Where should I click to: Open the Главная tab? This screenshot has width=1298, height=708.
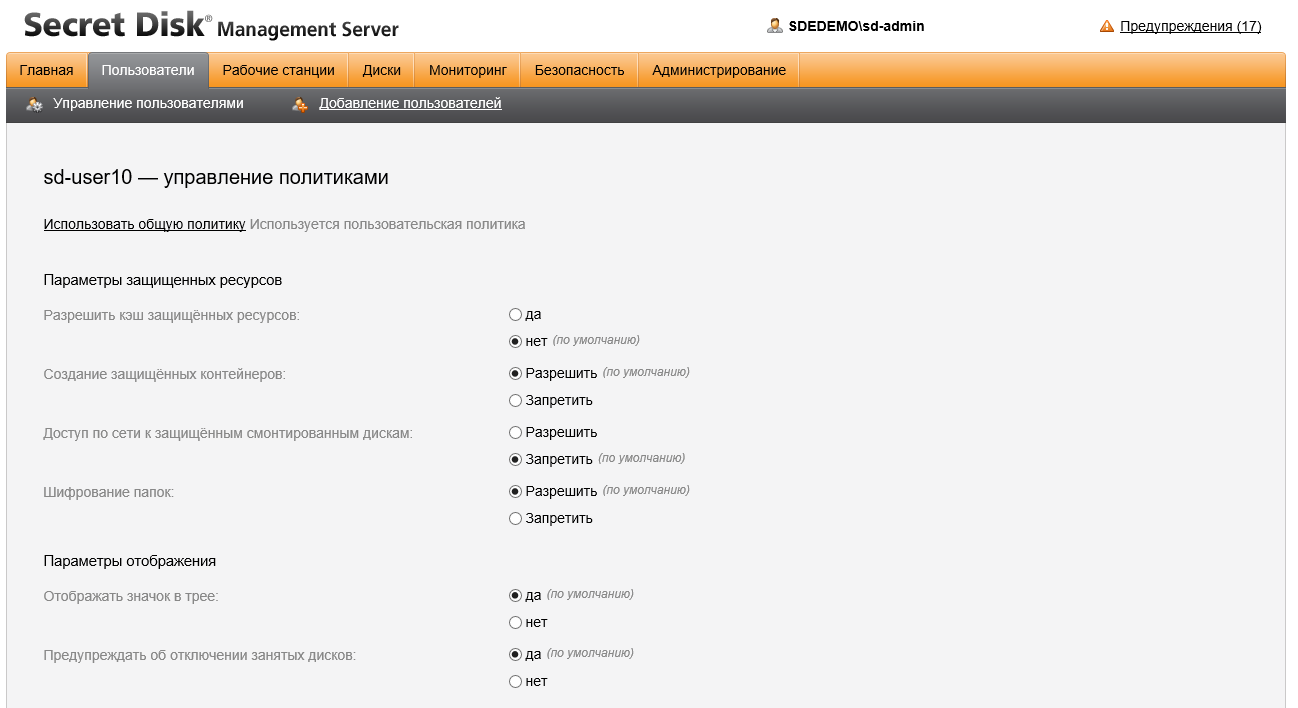coord(46,70)
